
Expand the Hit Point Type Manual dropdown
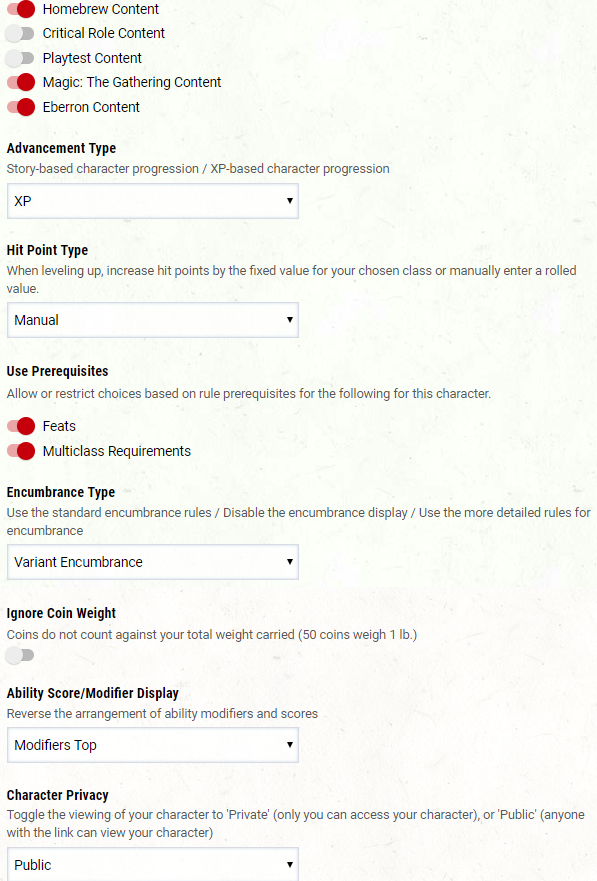click(x=153, y=320)
